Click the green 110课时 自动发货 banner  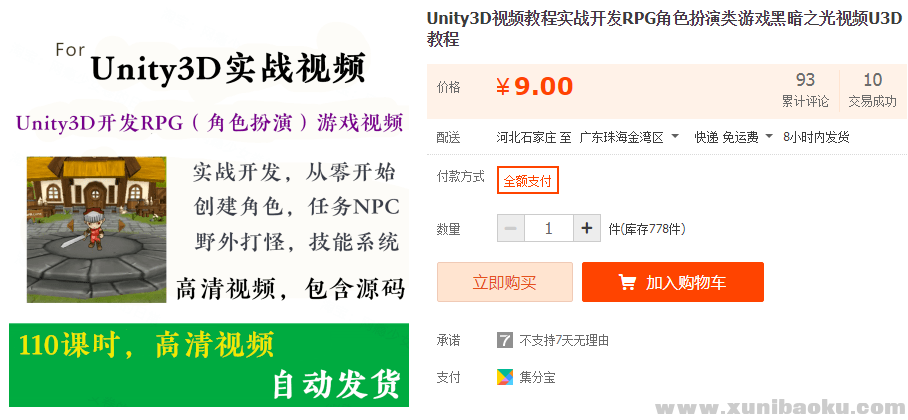(x=209, y=364)
